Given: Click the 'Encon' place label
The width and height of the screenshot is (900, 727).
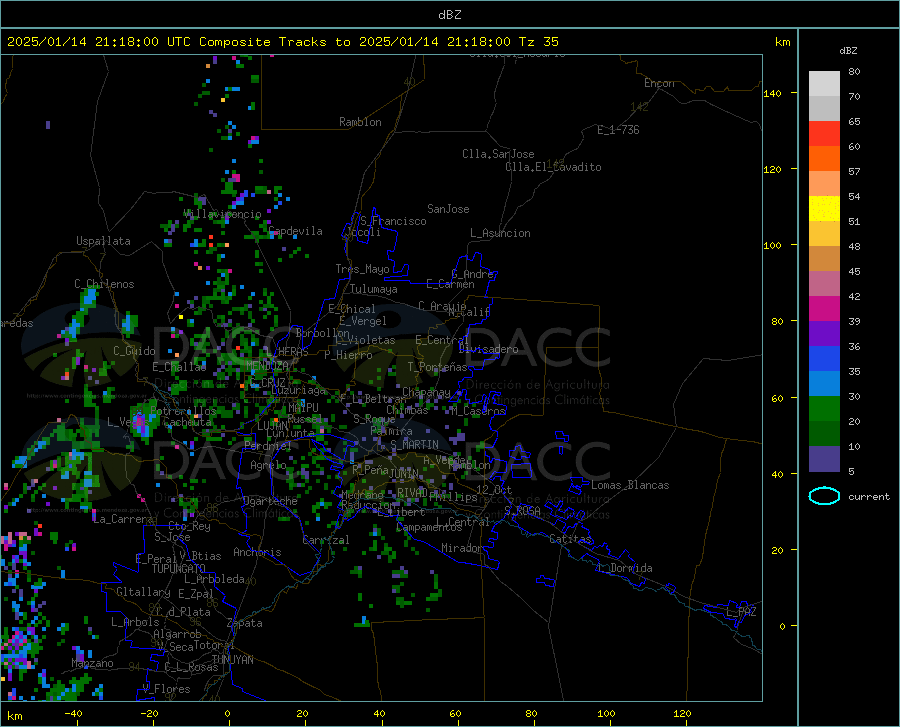Looking at the screenshot, I should pos(659,83).
